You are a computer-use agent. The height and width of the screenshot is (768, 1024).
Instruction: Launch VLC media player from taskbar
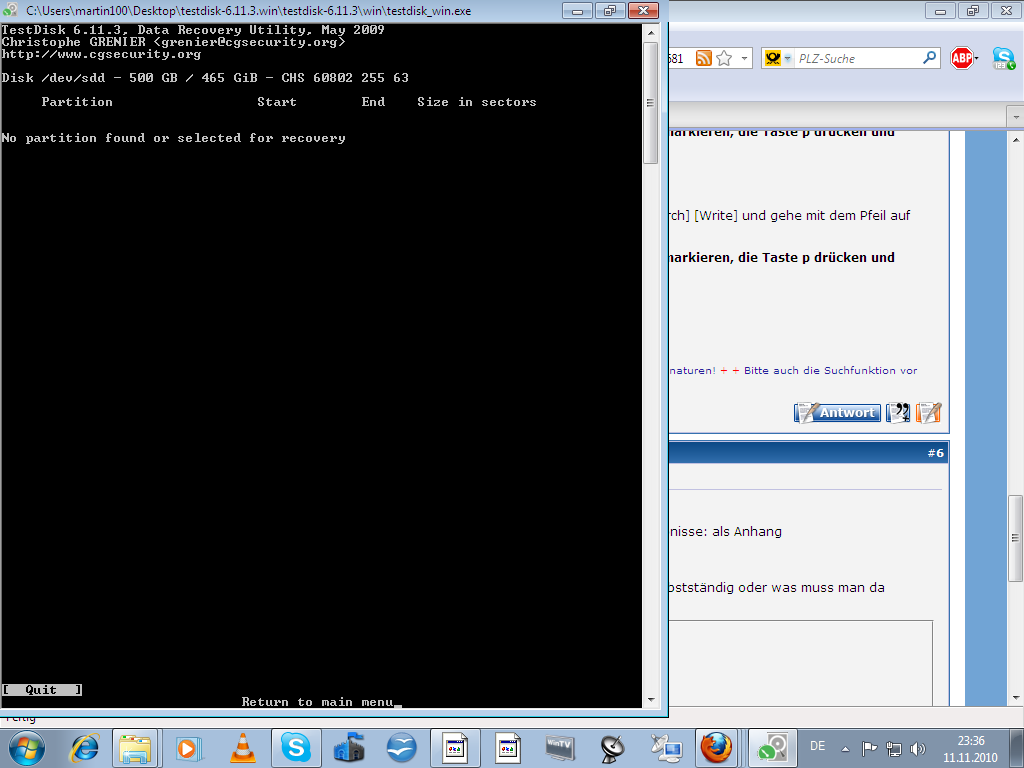pyautogui.click(x=242, y=748)
